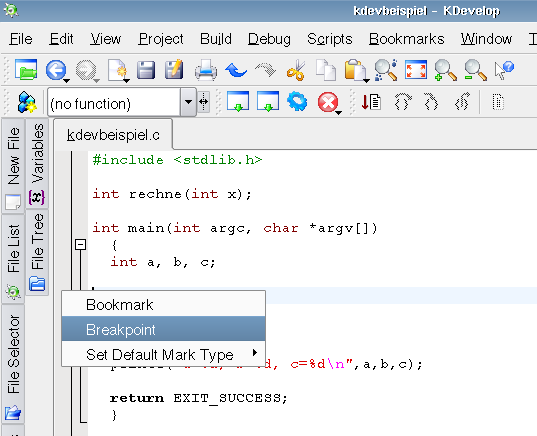This screenshot has width=537, height=436.
Task: Expand Set Default Mark Type submenu
Action: 163,354
